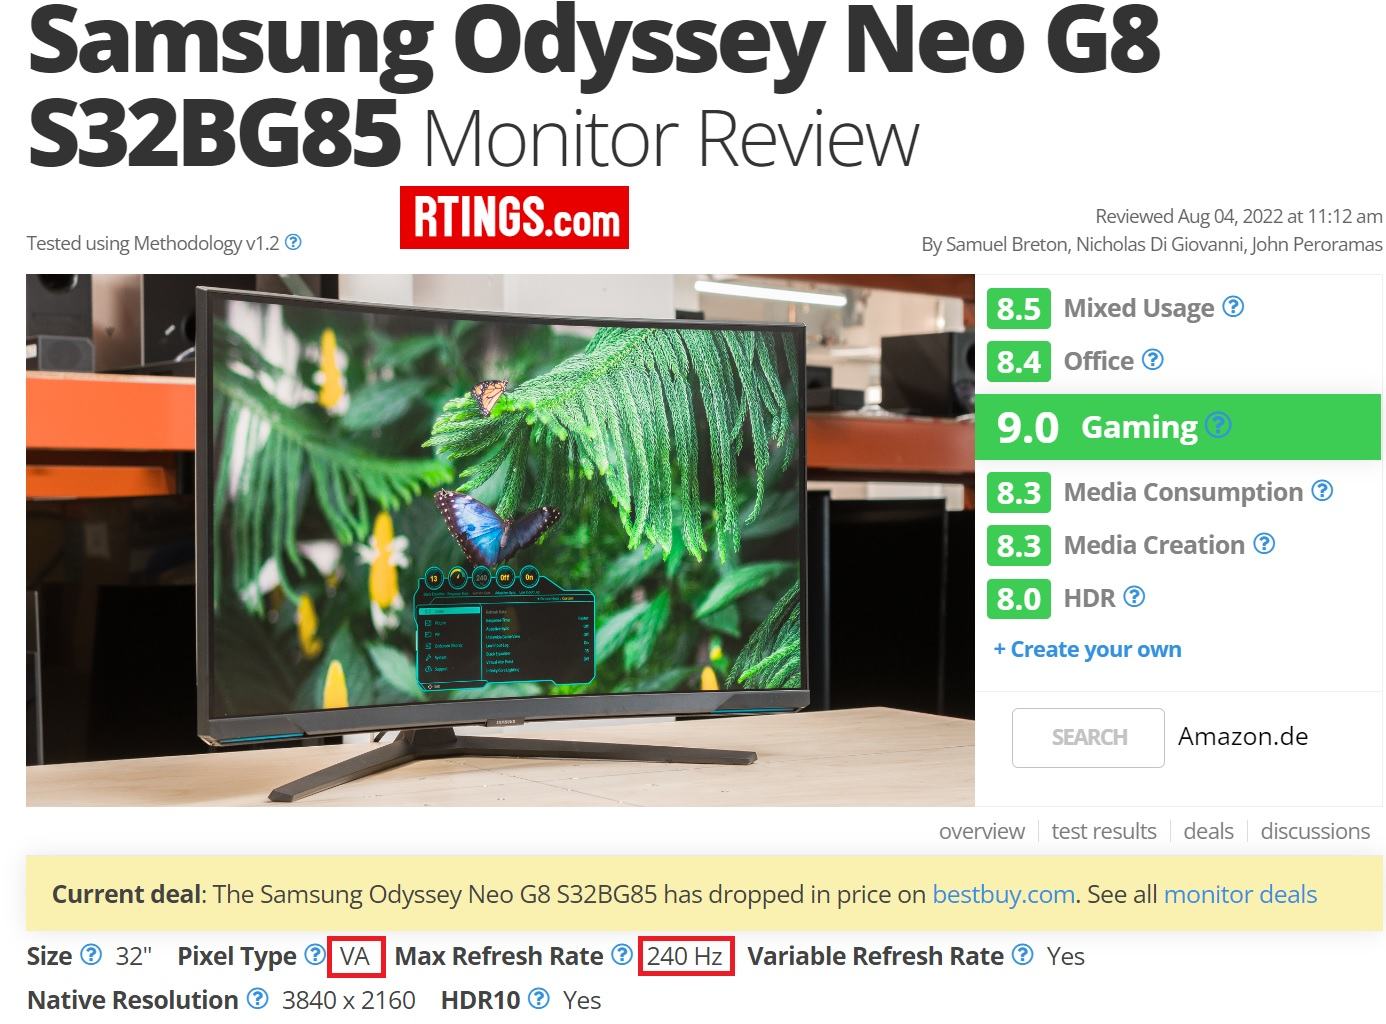The height and width of the screenshot is (1024, 1386).
Task: Click the HDR10 help icon
Action: tap(539, 999)
